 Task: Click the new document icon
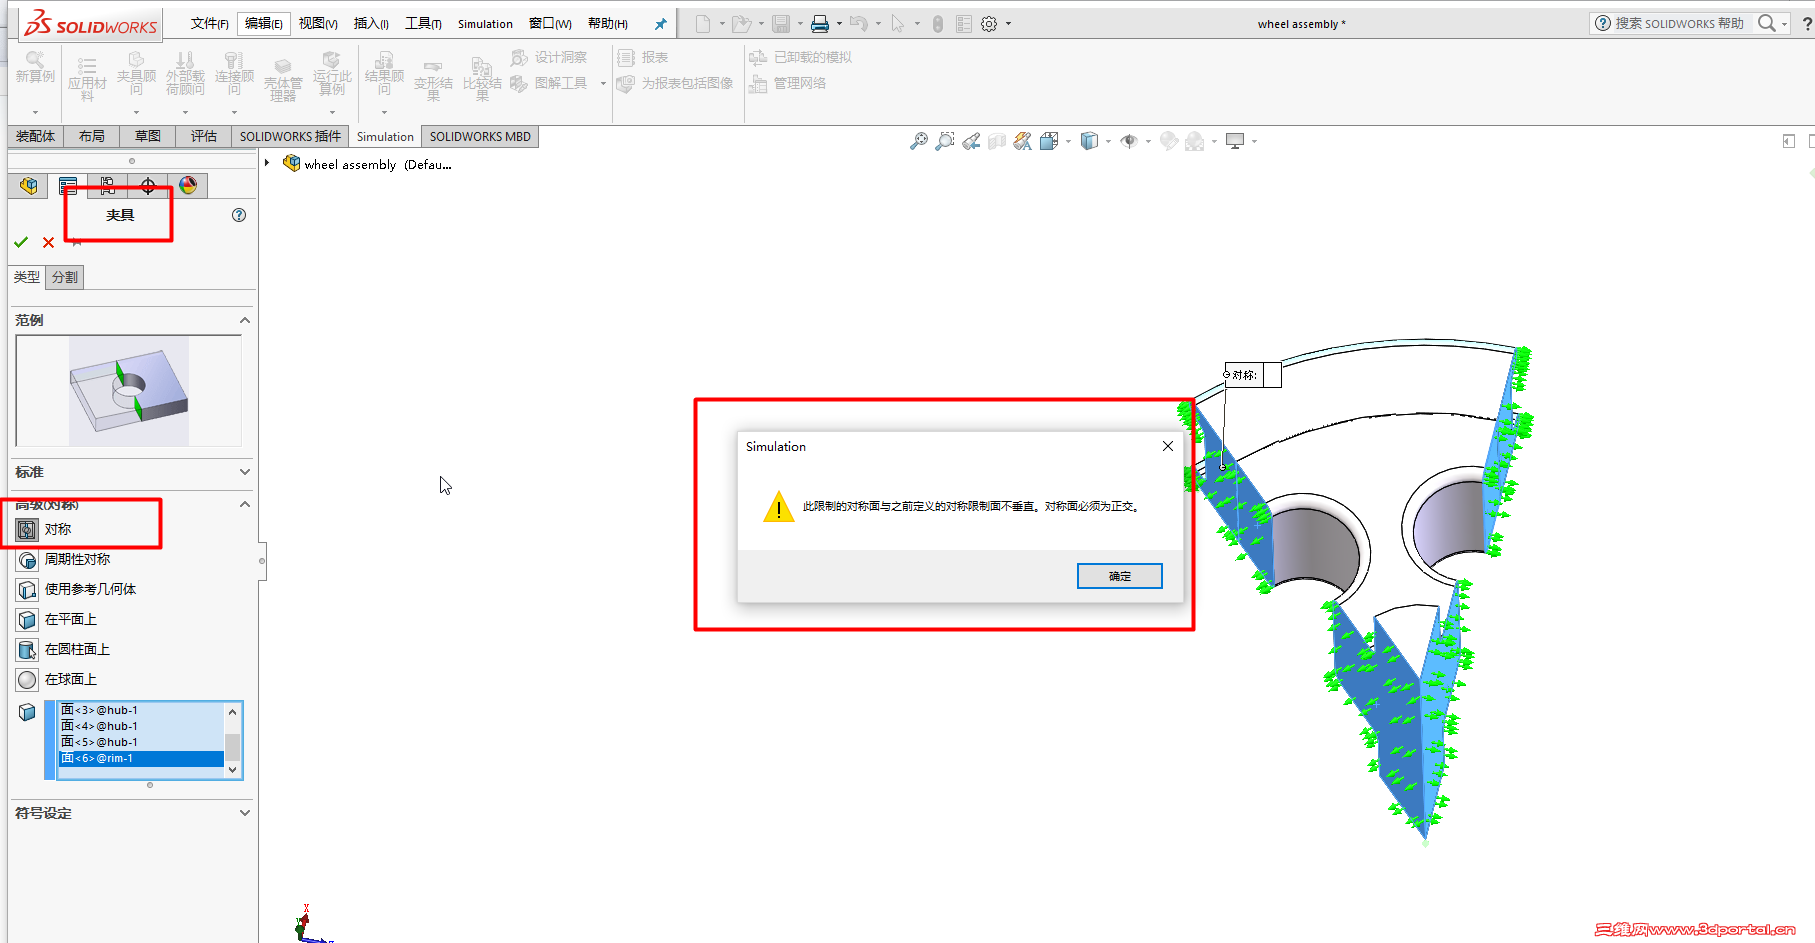[x=703, y=24]
